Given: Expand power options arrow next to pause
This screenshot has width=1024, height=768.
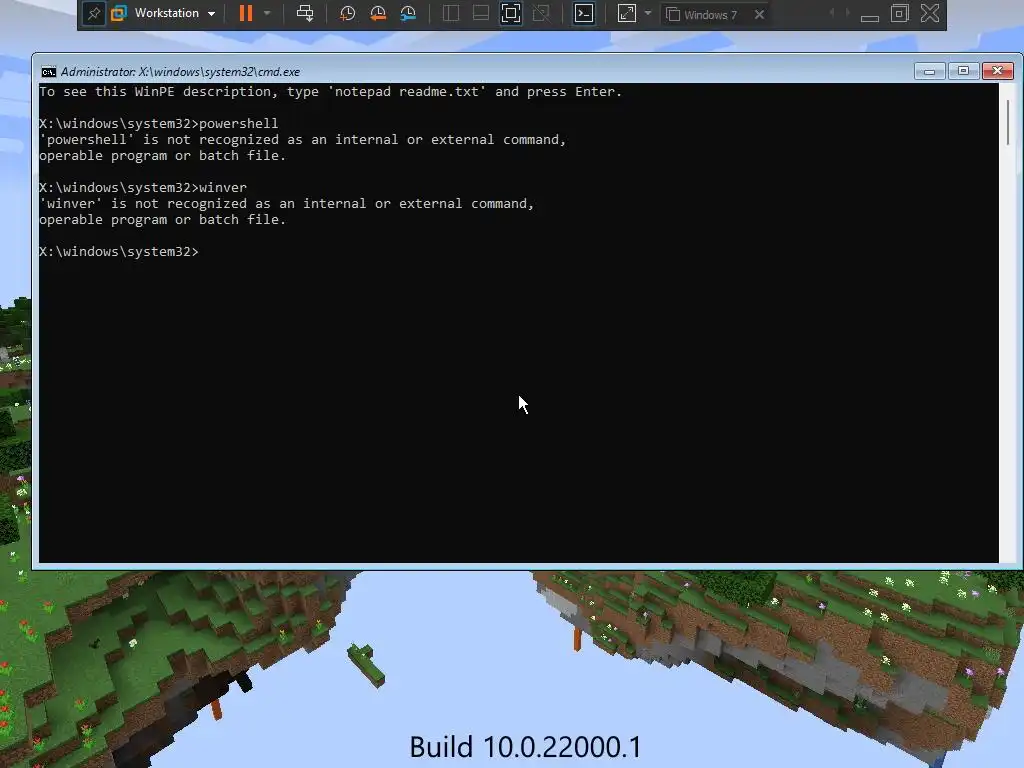Looking at the screenshot, I should (x=266, y=13).
